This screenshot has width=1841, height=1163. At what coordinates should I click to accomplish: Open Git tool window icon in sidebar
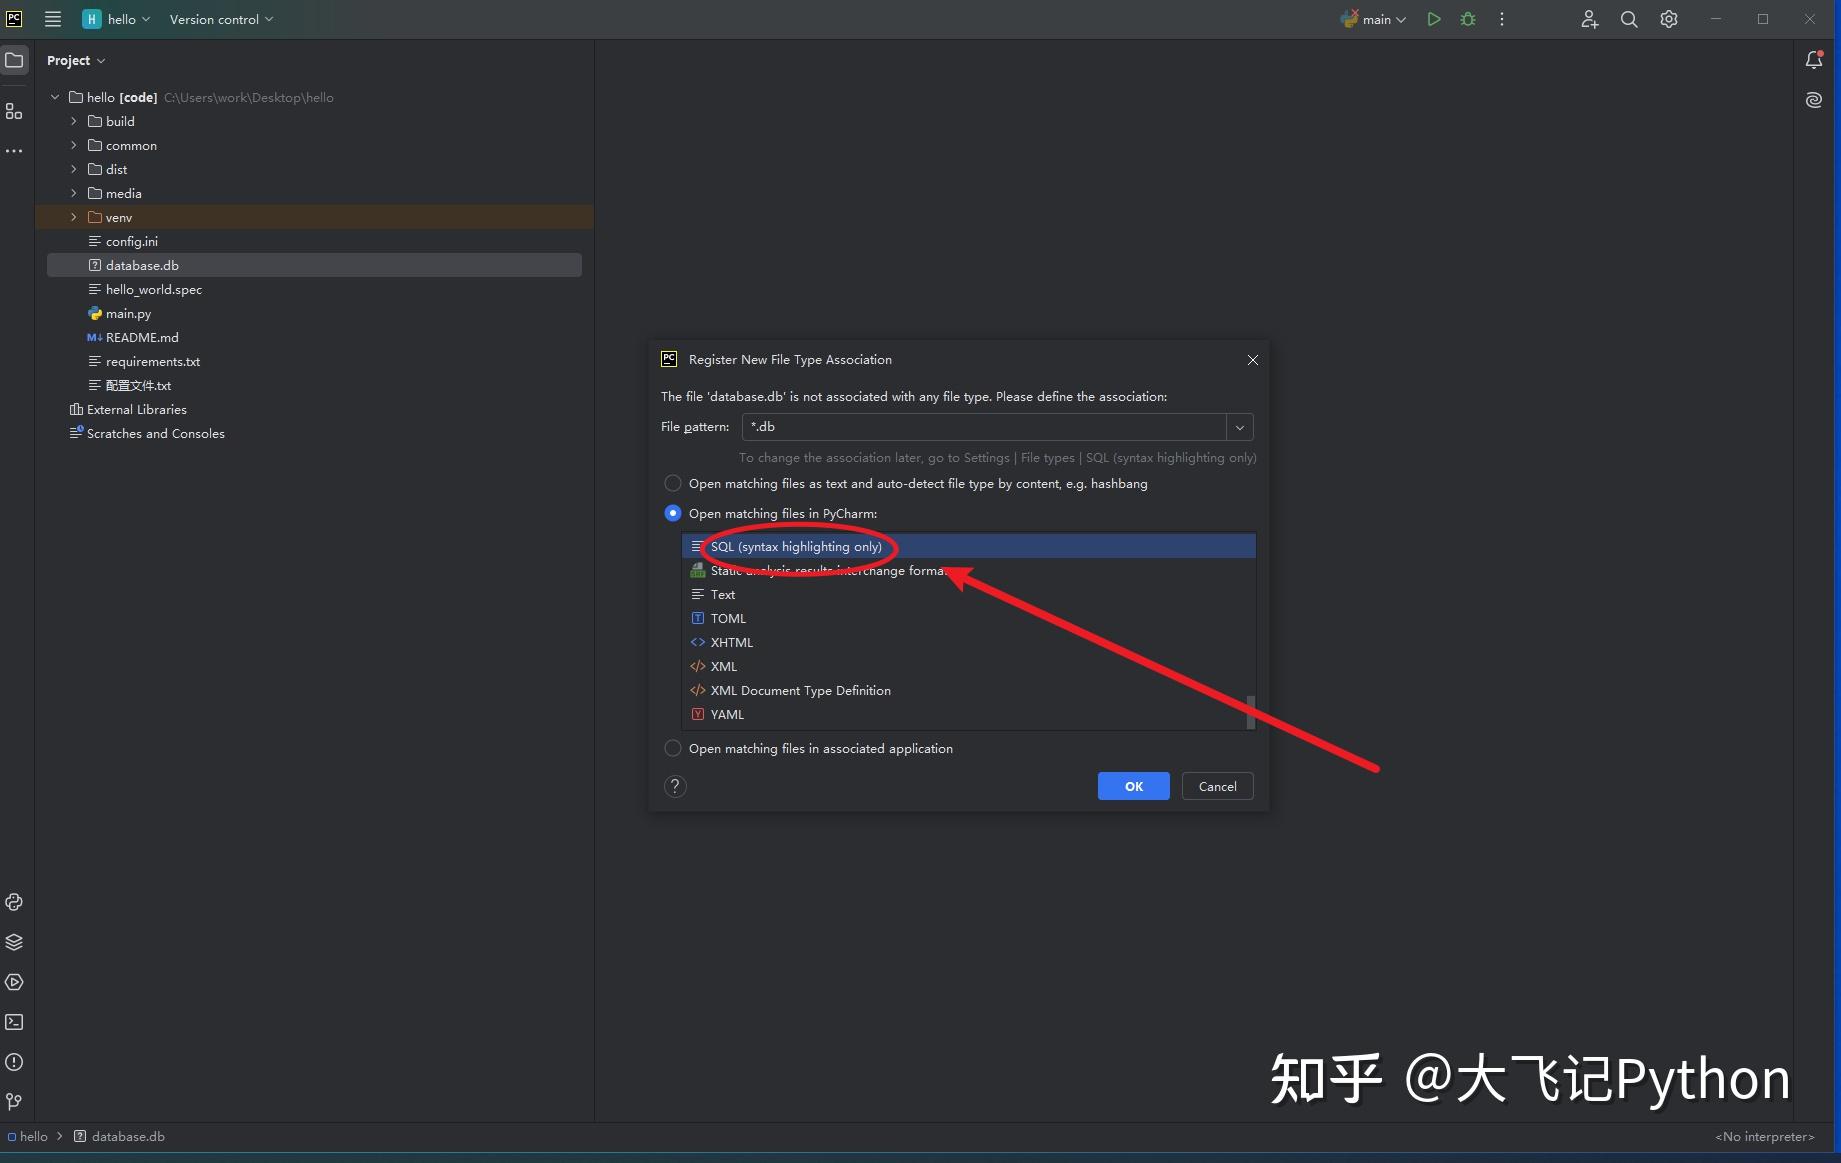tap(14, 1101)
